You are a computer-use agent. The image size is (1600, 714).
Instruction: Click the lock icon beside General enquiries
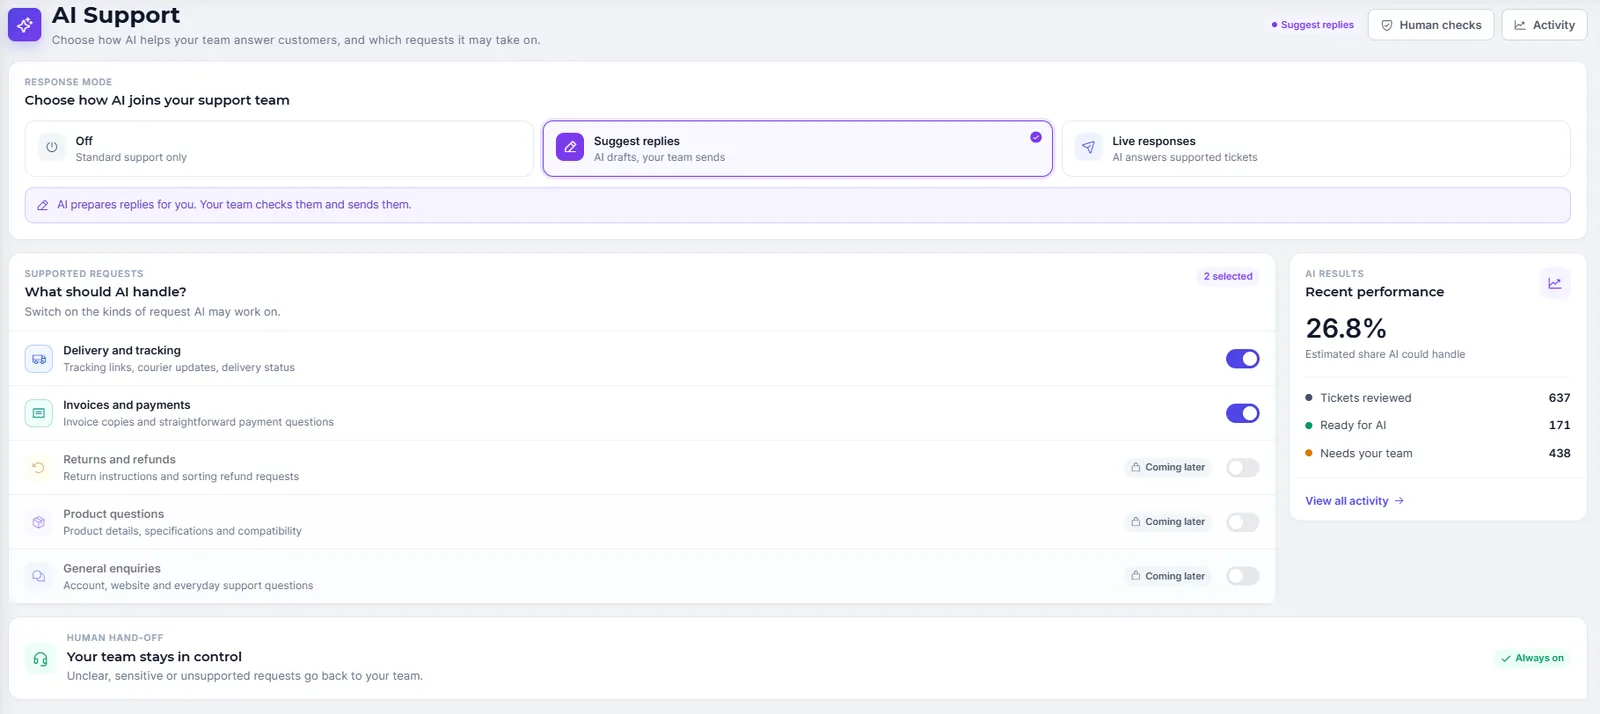coord(1136,576)
